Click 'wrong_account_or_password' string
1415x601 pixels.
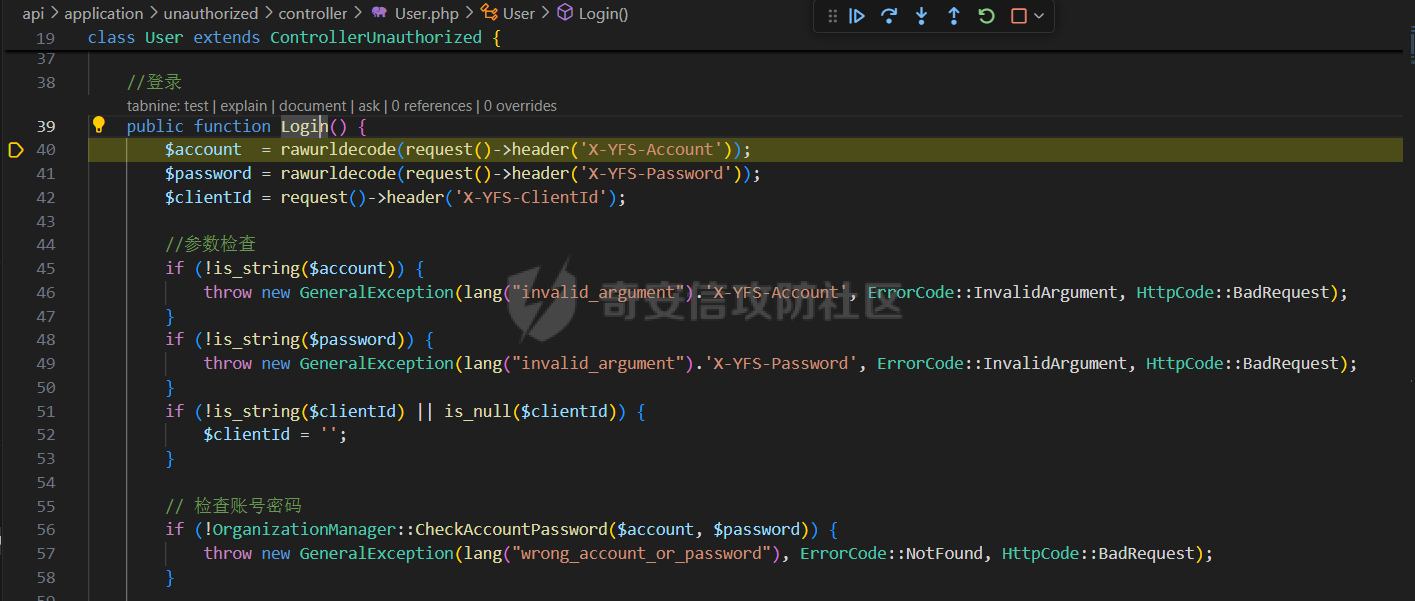pyautogui.click(x=641, y=554)
